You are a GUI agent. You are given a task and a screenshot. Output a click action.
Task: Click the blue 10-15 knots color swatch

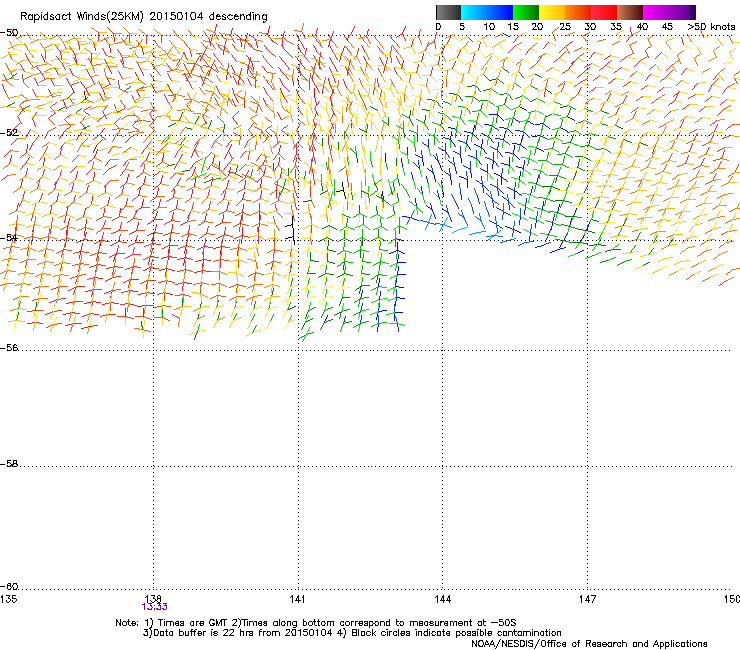tap(500, 12)
